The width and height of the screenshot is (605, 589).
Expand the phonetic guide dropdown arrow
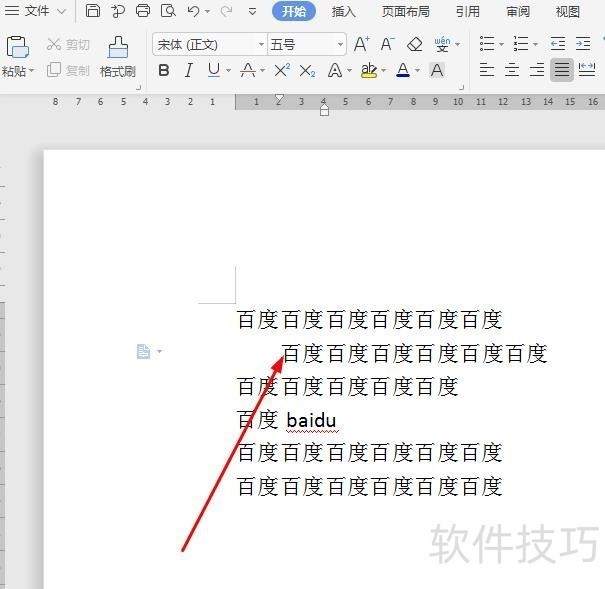[x=457, y=45]
